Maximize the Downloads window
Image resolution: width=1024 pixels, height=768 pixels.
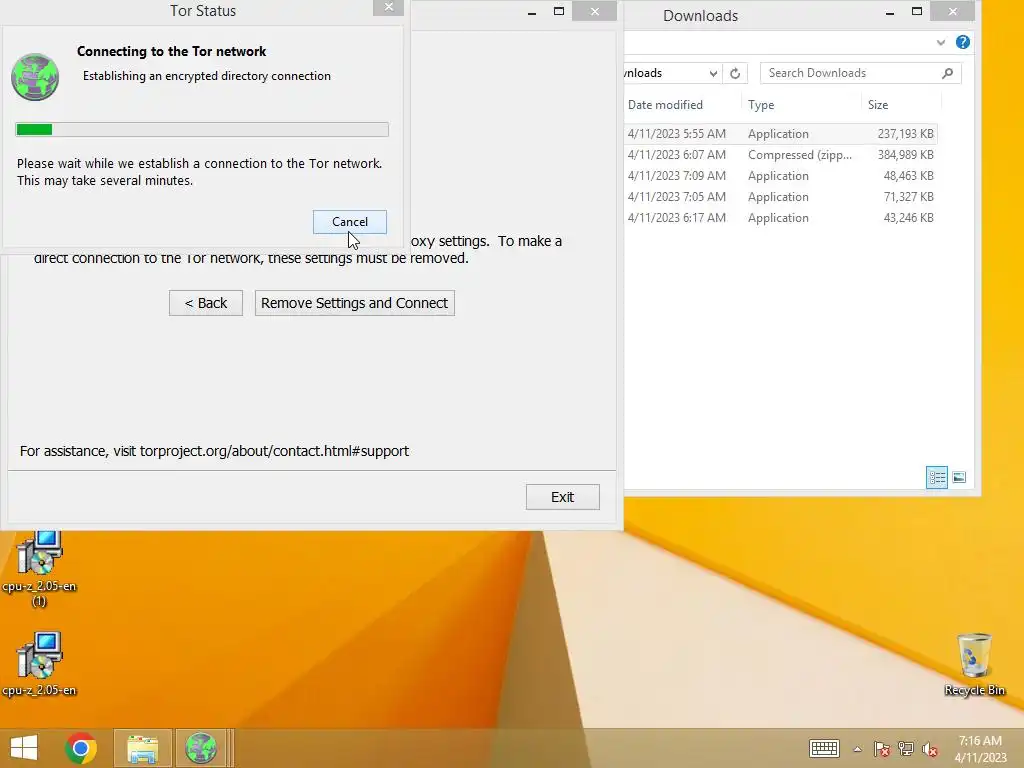click(917, 12)
